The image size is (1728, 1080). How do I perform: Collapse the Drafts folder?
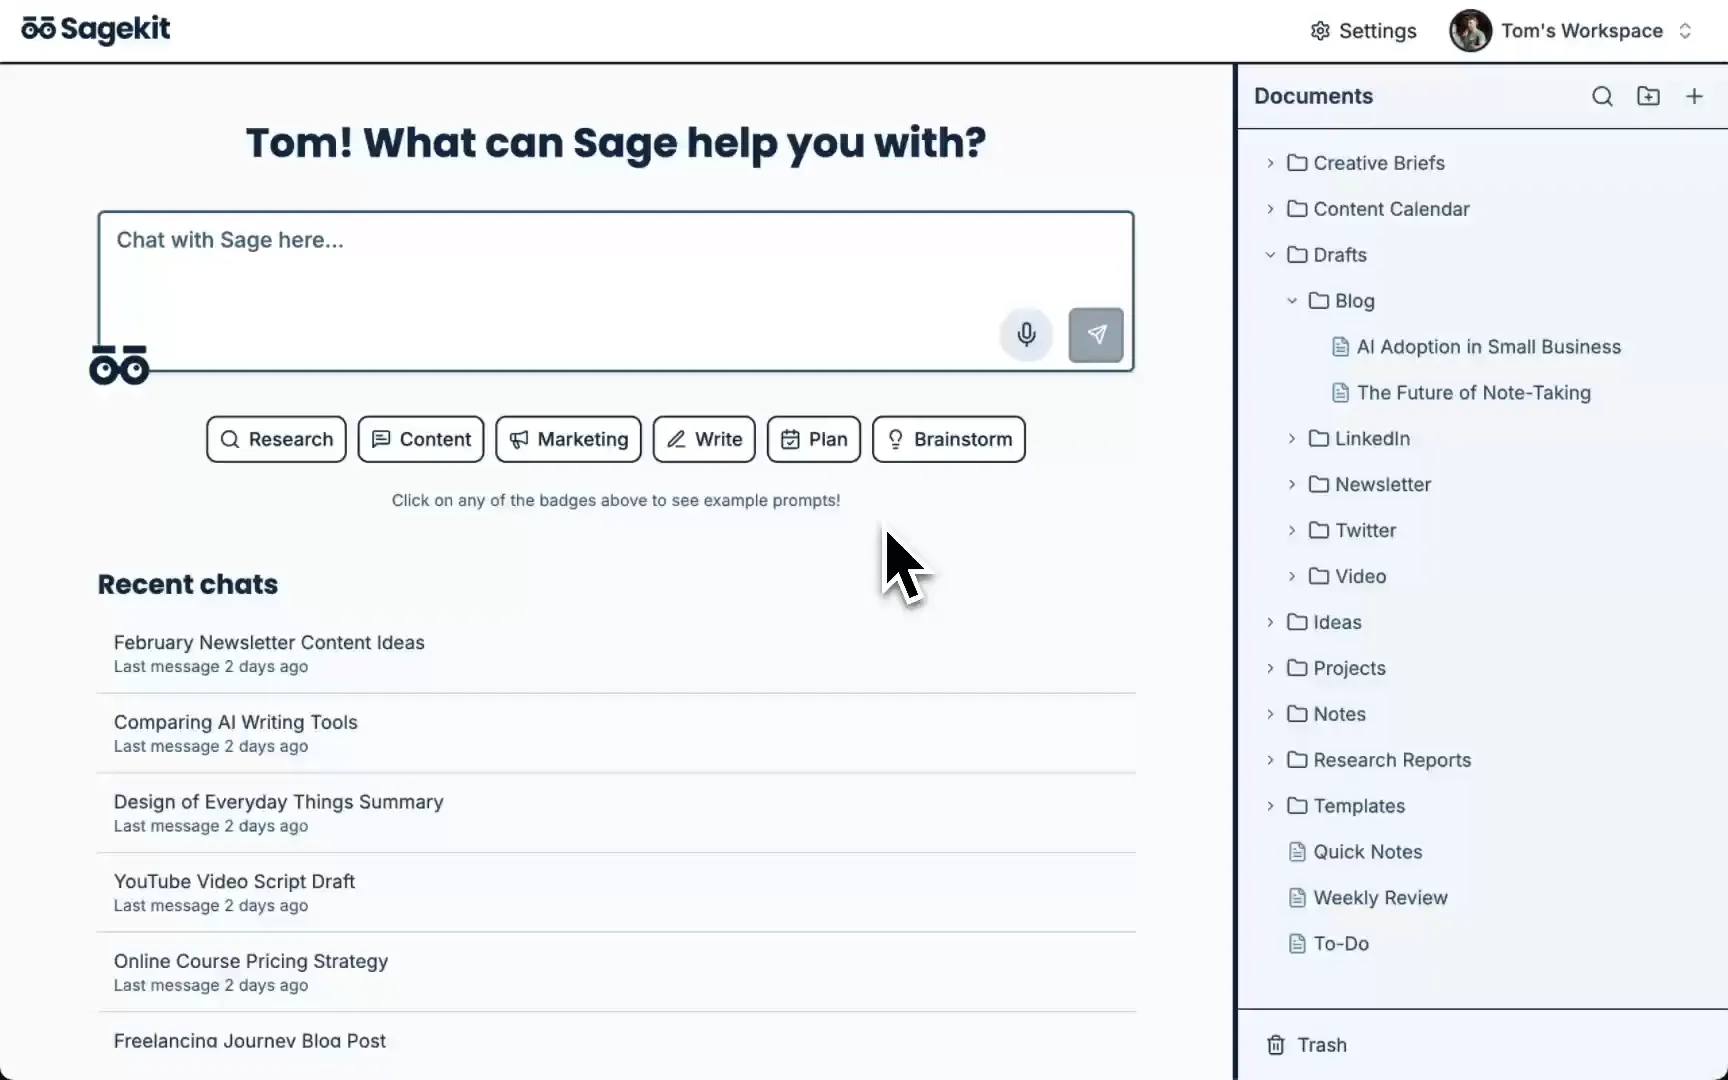coord(1270,255)
